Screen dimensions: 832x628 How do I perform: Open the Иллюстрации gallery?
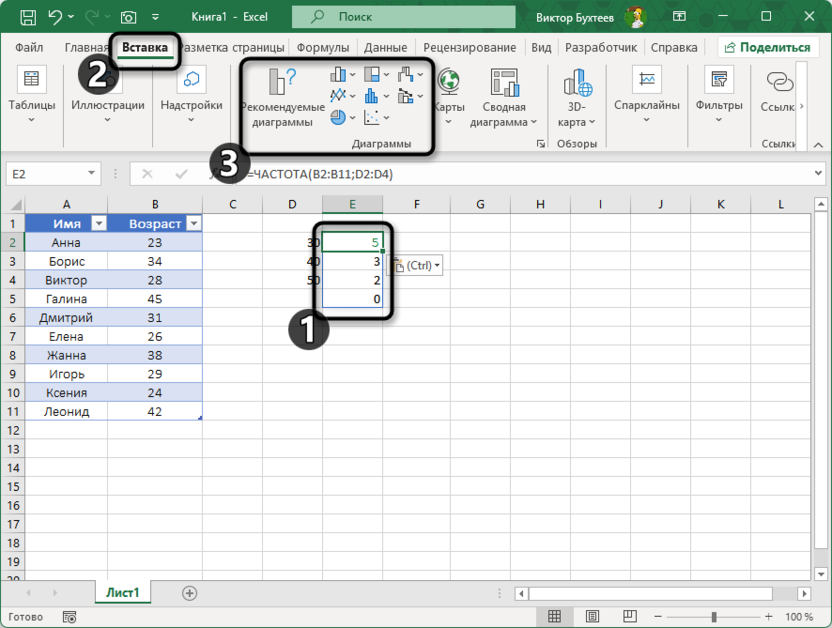click(x=107, y=100)
